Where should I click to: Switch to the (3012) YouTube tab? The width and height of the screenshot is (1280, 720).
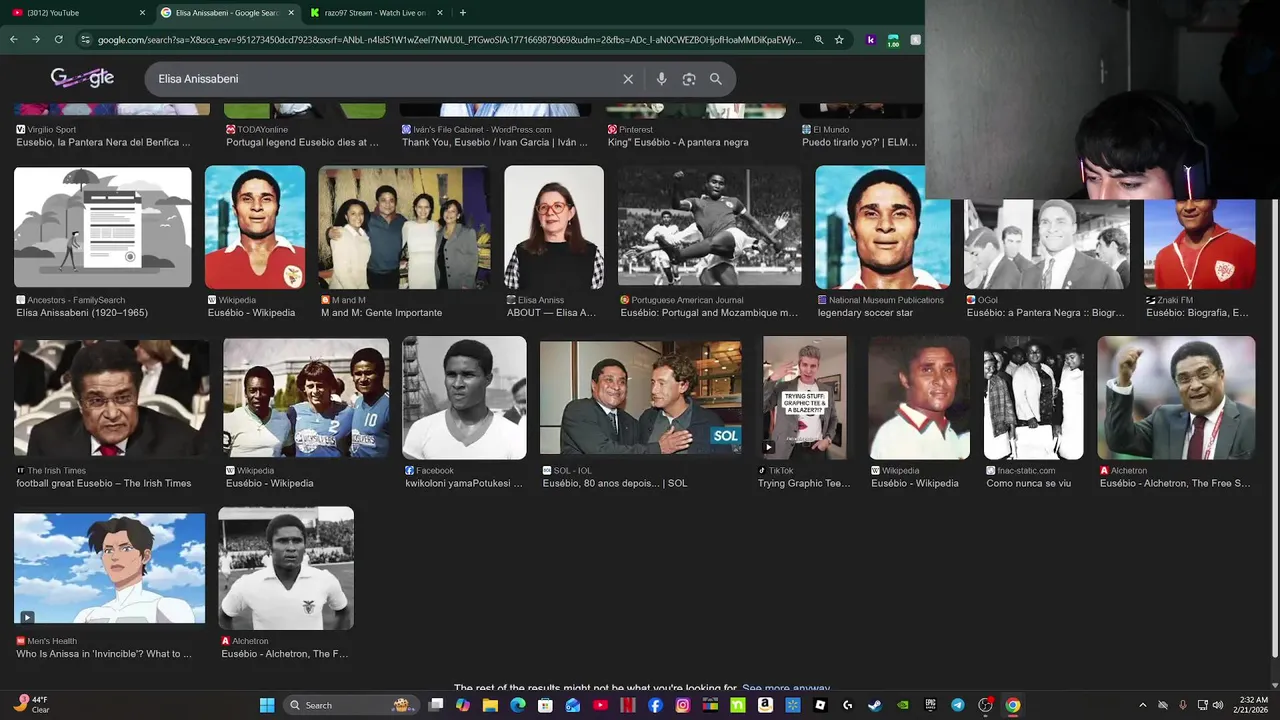click(77, 13)
